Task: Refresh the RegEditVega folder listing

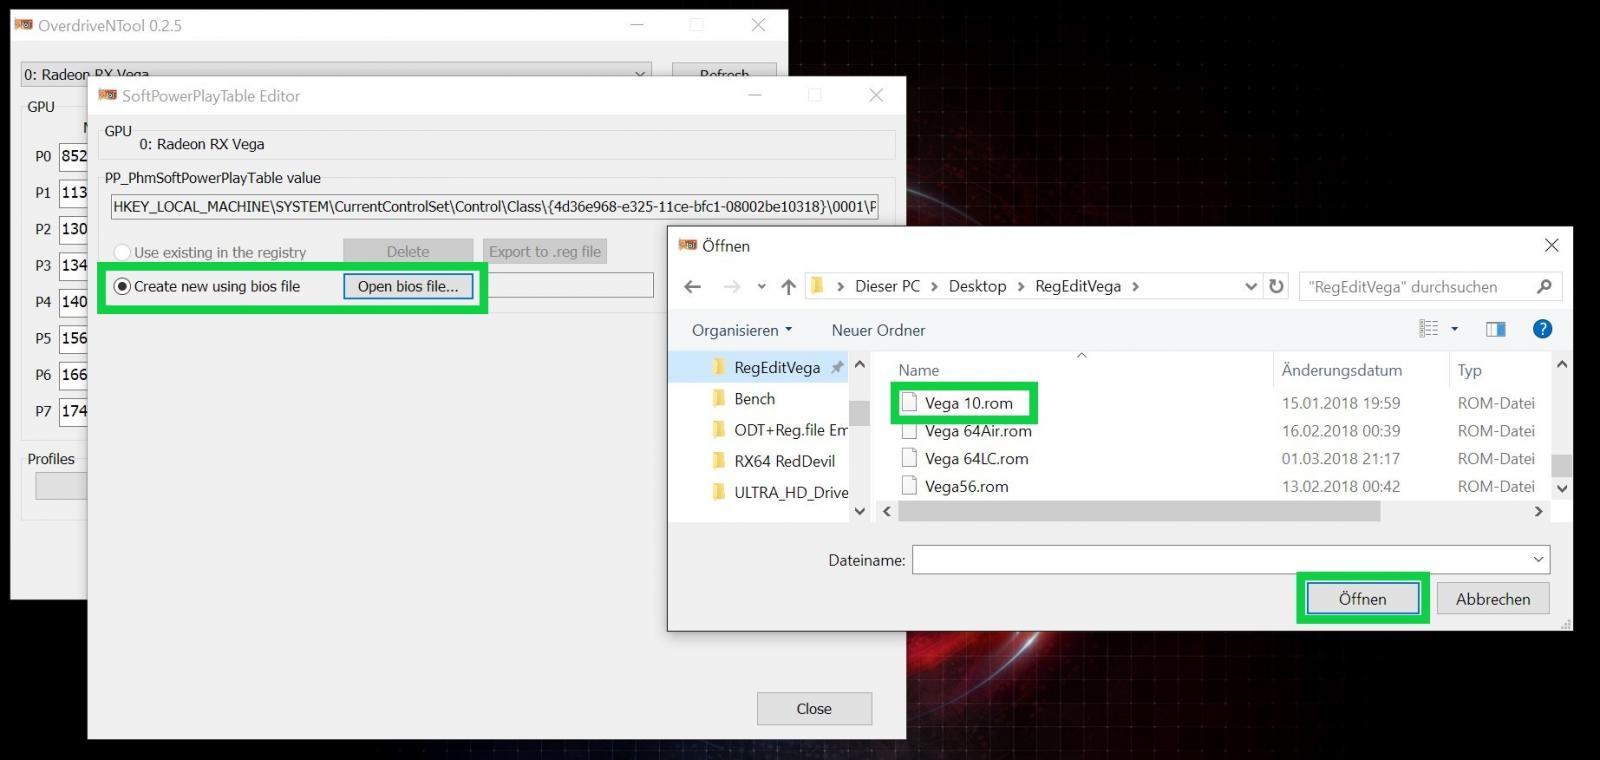Action: pyautogui.click(x=1276, y=286)
